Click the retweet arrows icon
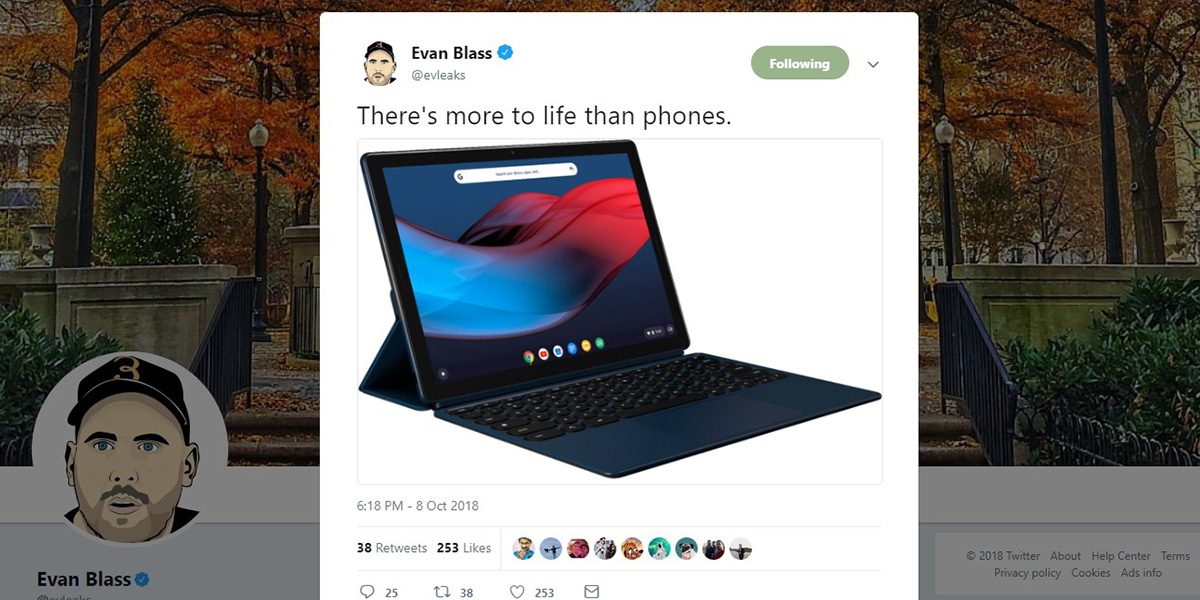Image resolution: width=1200 pixels, height=600 pixels. coord(441,592)
